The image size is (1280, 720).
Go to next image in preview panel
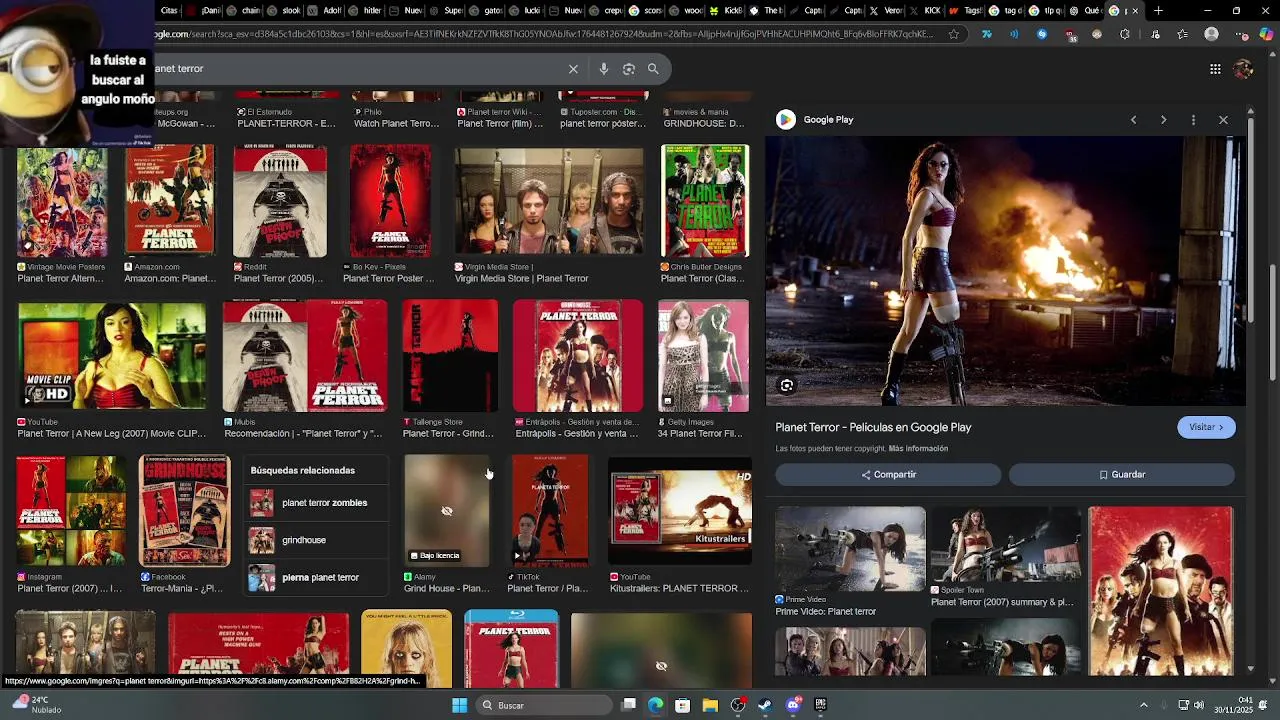1163,120
